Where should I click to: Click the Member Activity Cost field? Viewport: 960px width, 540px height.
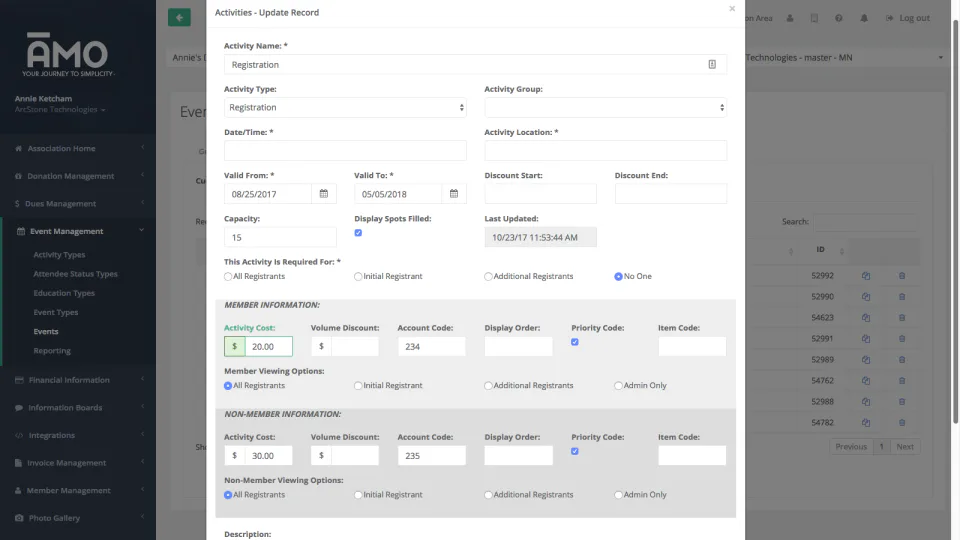[269, 347]
